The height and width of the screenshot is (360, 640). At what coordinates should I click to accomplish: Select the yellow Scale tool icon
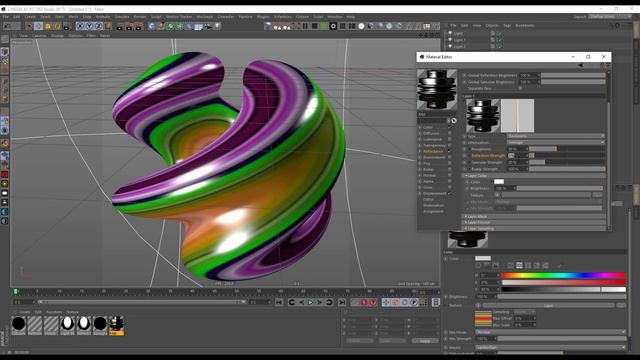coord(48,26)
